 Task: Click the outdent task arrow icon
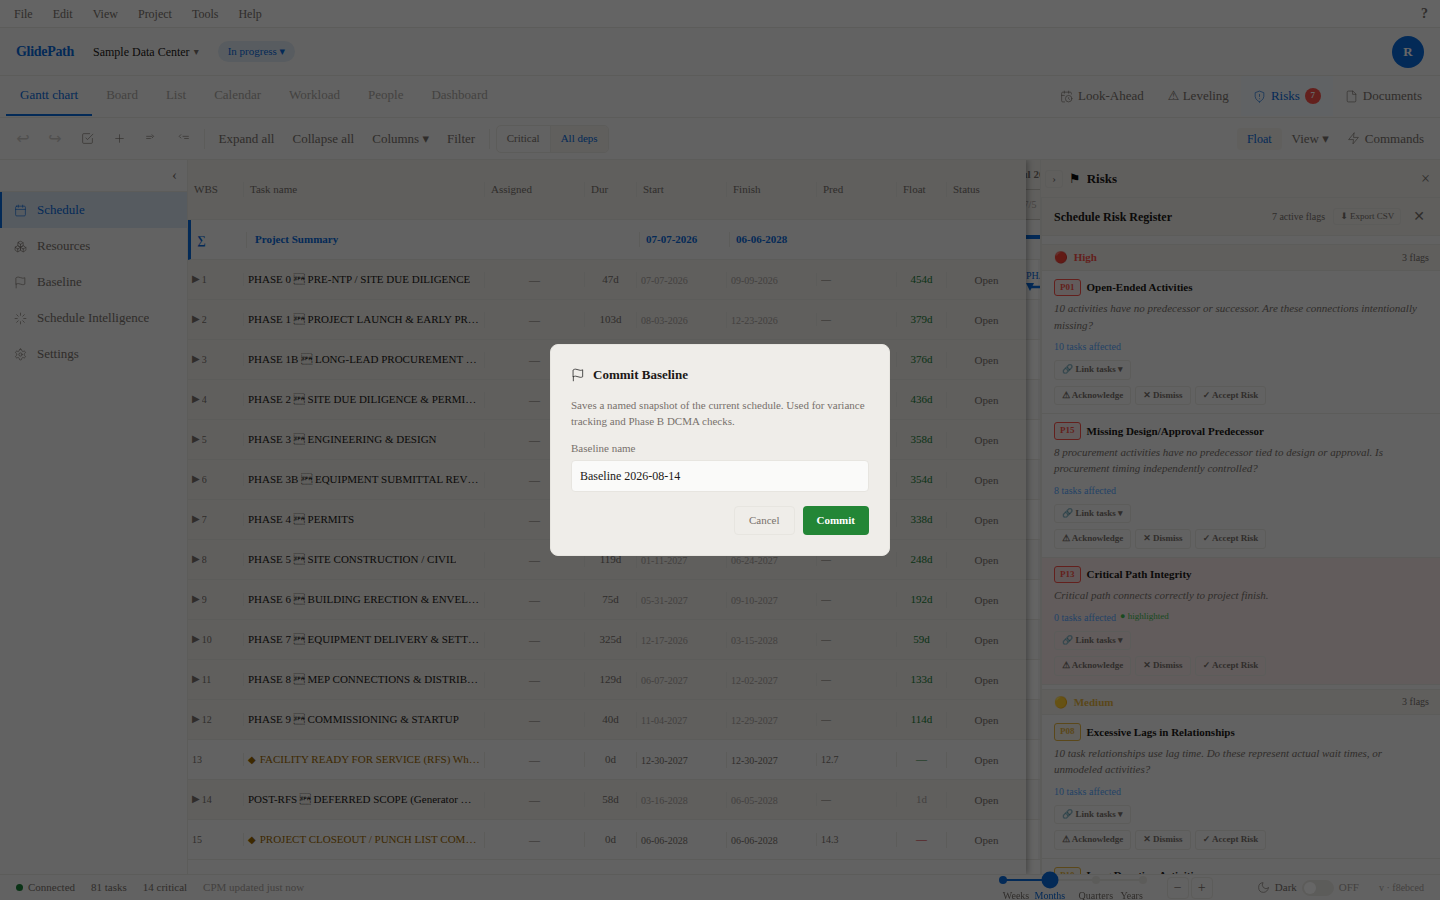(183, 138)
